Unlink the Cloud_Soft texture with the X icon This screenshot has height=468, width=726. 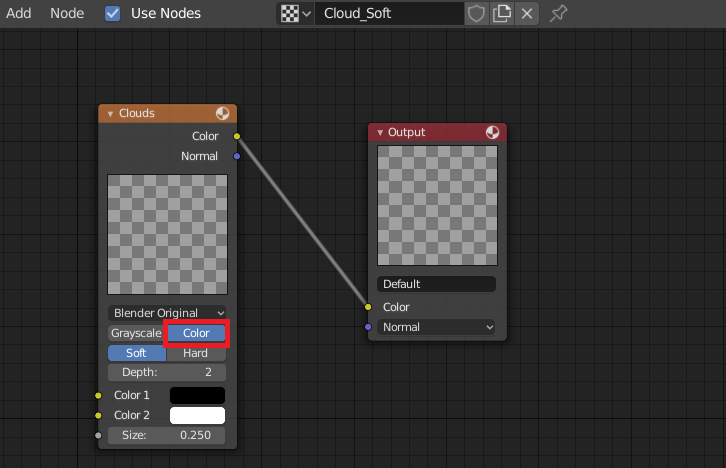point(526,13)
